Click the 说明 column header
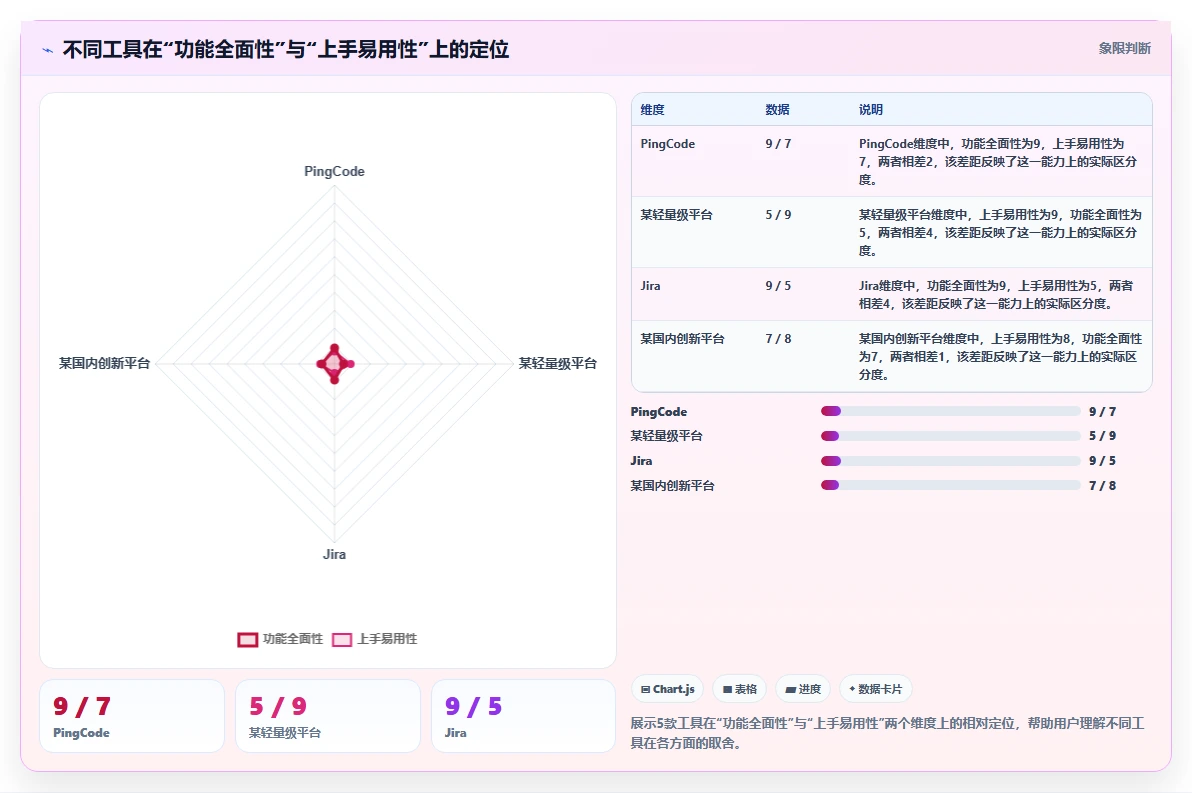 pyautogui.click(x=870, y=109)
